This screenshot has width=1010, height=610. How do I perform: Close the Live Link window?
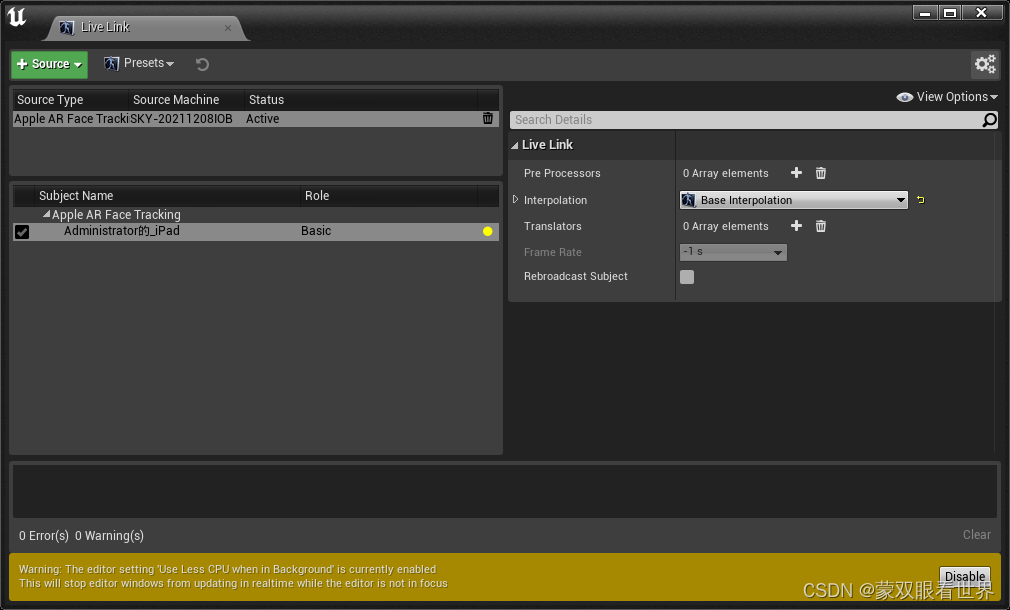click(x=982, y=13)
